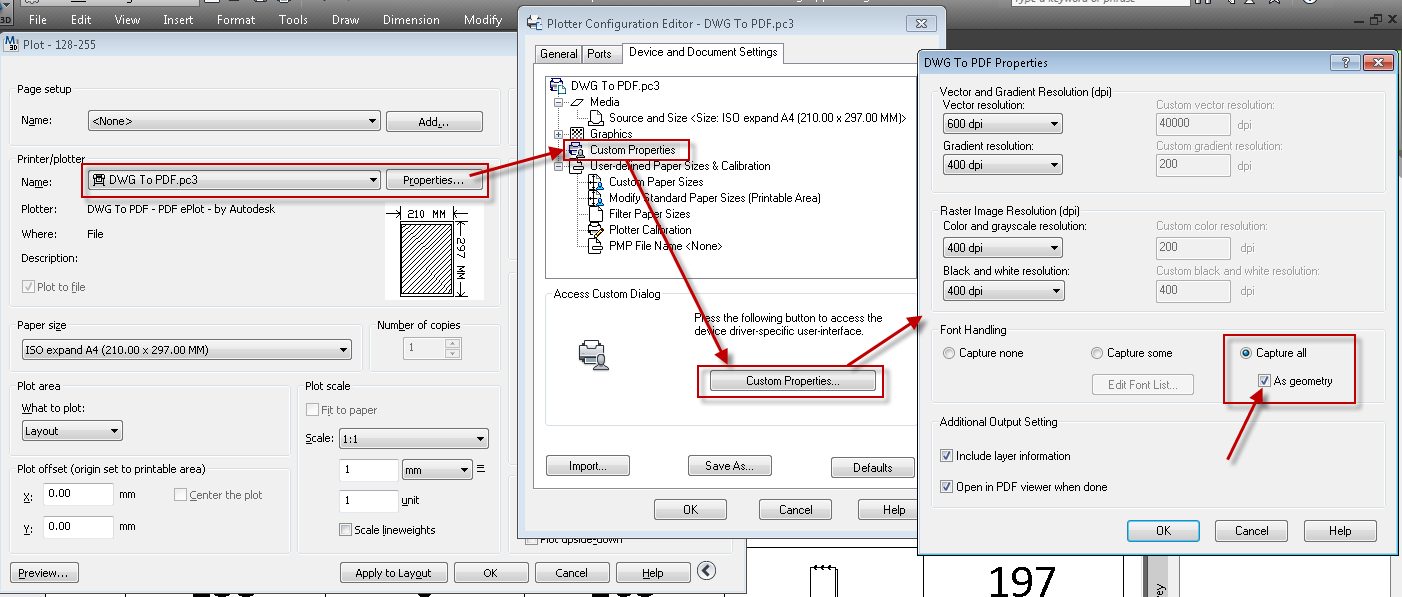This screenshot has height=597, width=1402.
Task: Select the Custom Properties tree row
Action: [632, 150]
